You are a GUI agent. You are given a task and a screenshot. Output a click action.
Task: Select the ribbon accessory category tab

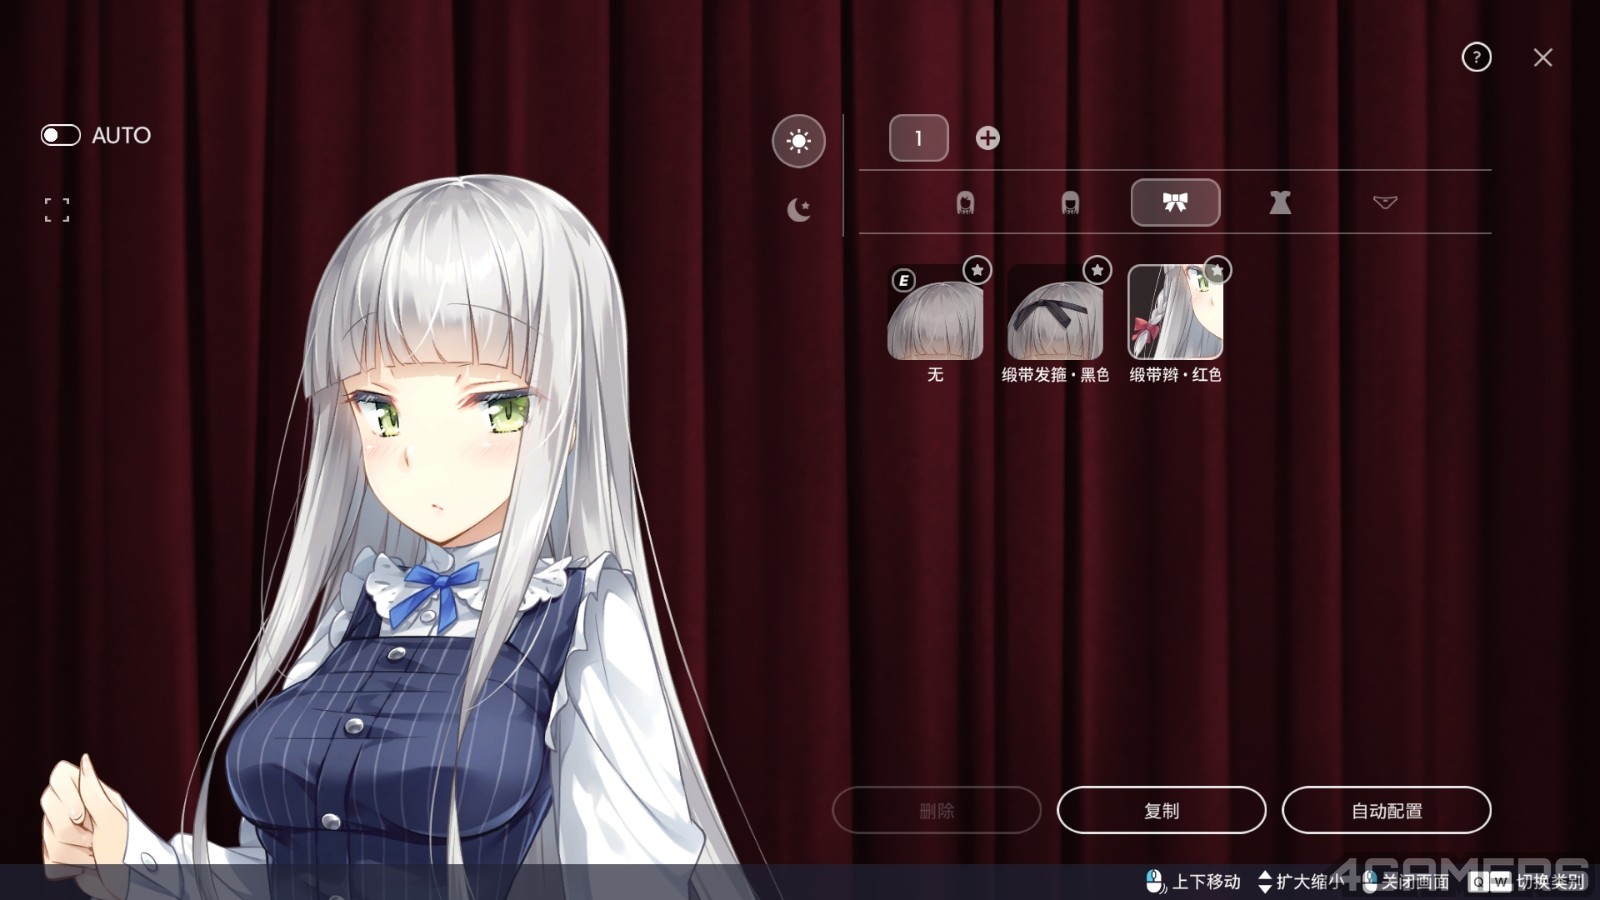coord(1175,203)
